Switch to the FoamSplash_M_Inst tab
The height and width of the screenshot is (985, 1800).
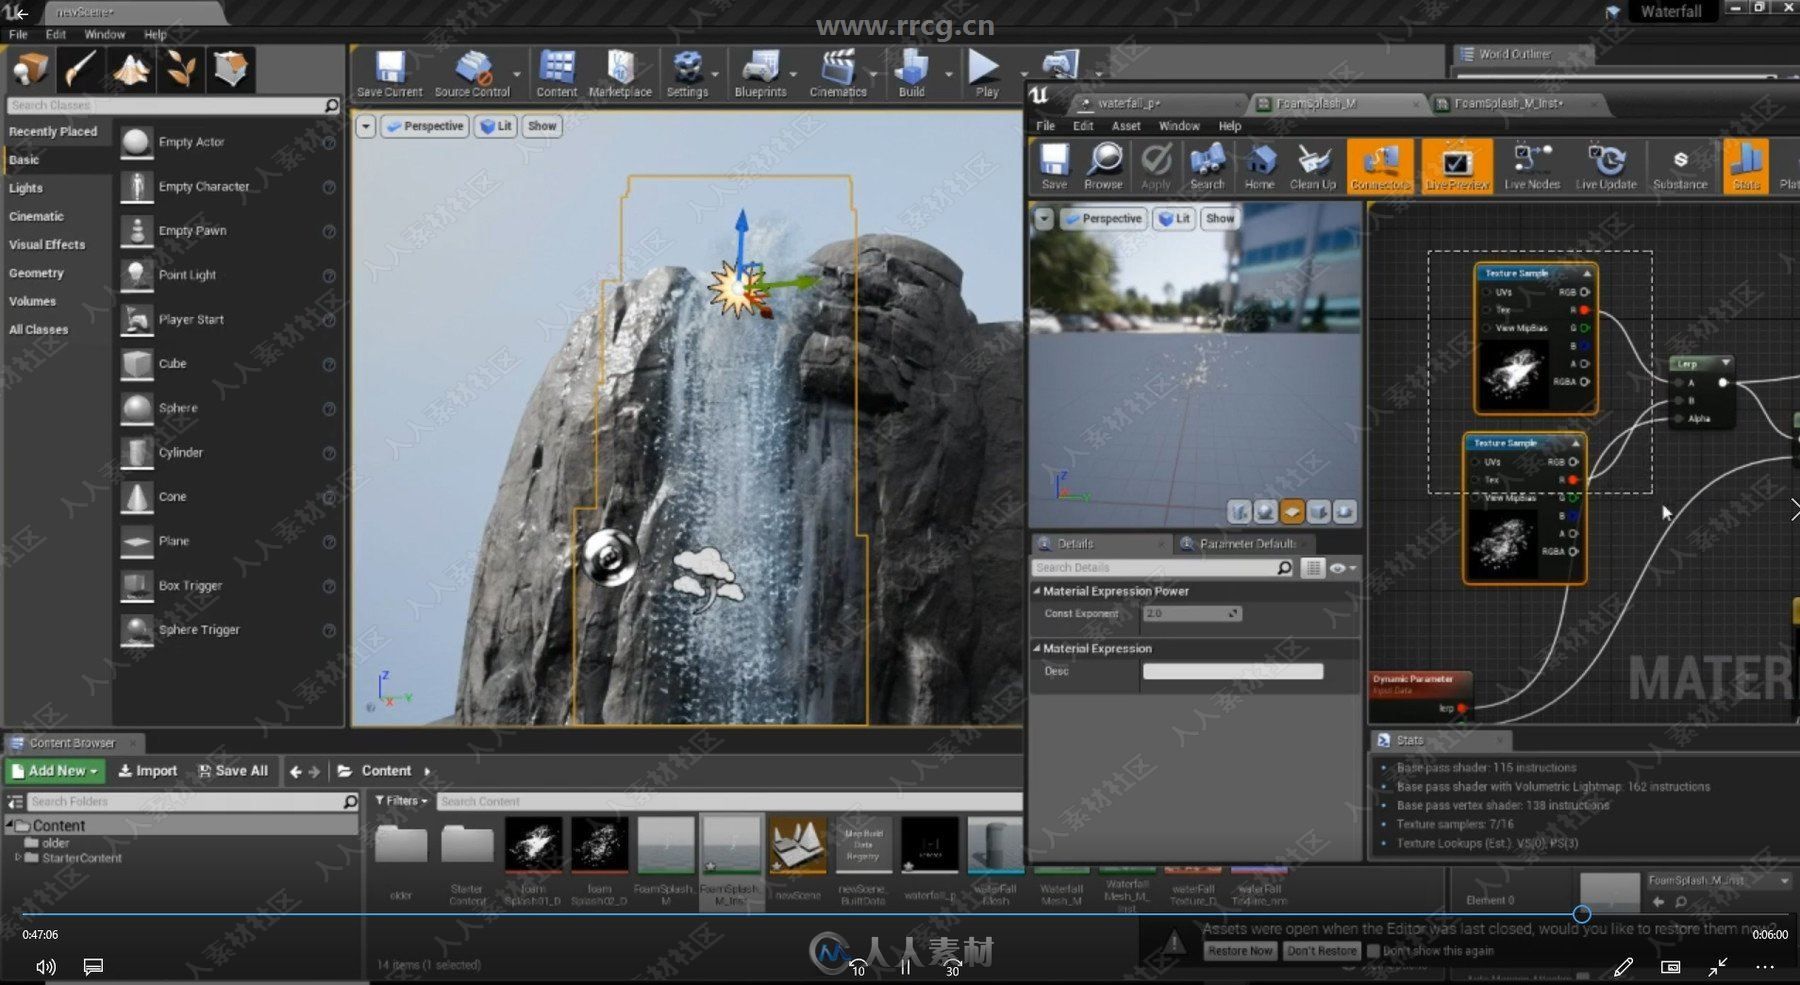(1508, 103)
